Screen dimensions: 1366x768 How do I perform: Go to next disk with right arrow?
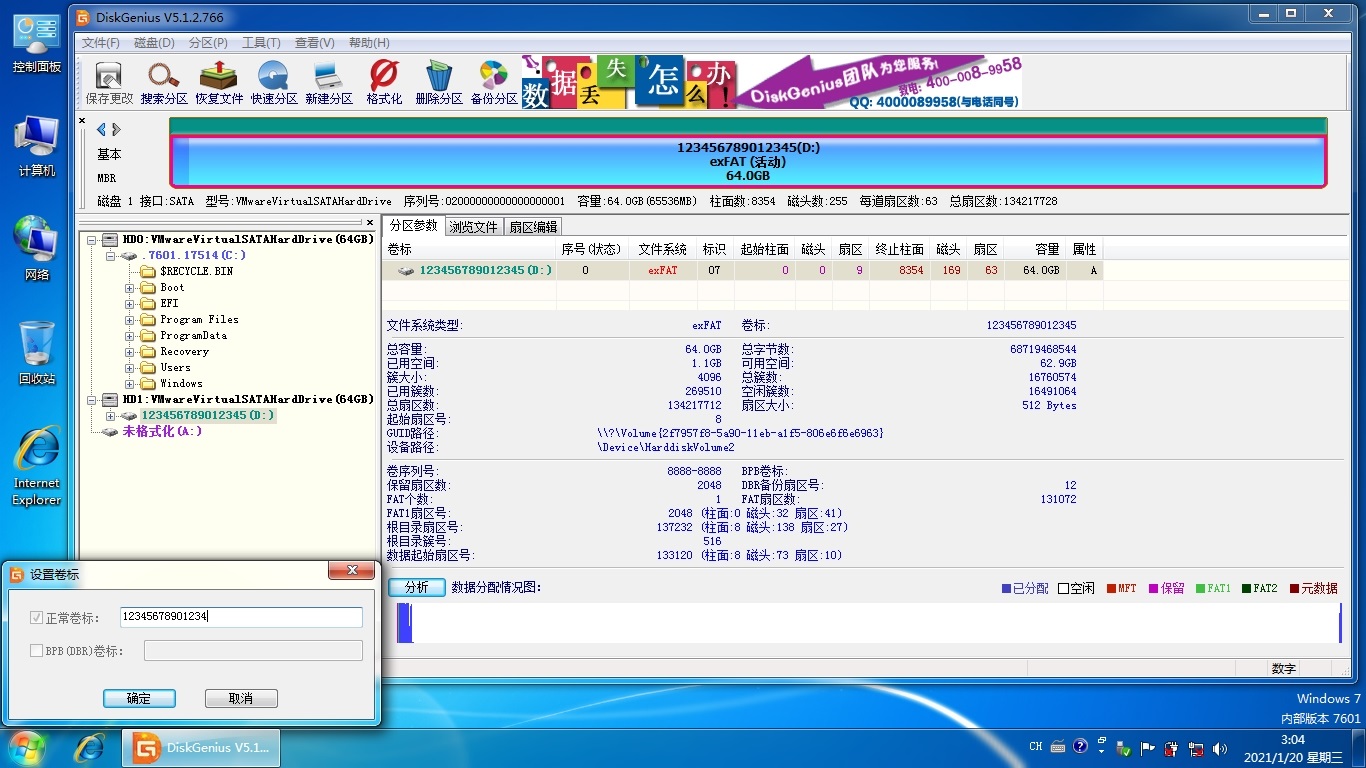(116, 130)
